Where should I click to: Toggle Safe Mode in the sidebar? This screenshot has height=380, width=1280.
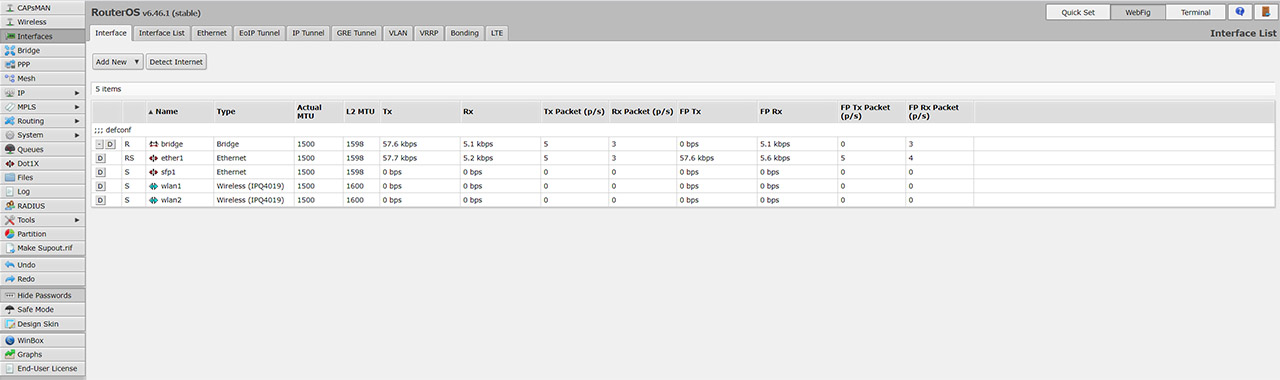(x=42, y=310)
